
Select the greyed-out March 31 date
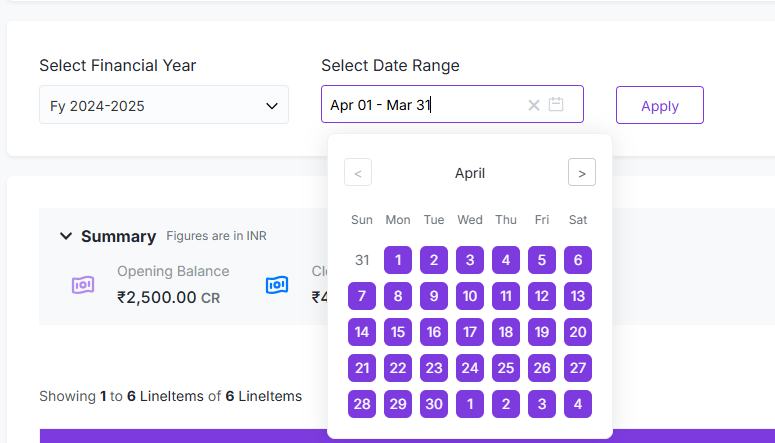362,260
